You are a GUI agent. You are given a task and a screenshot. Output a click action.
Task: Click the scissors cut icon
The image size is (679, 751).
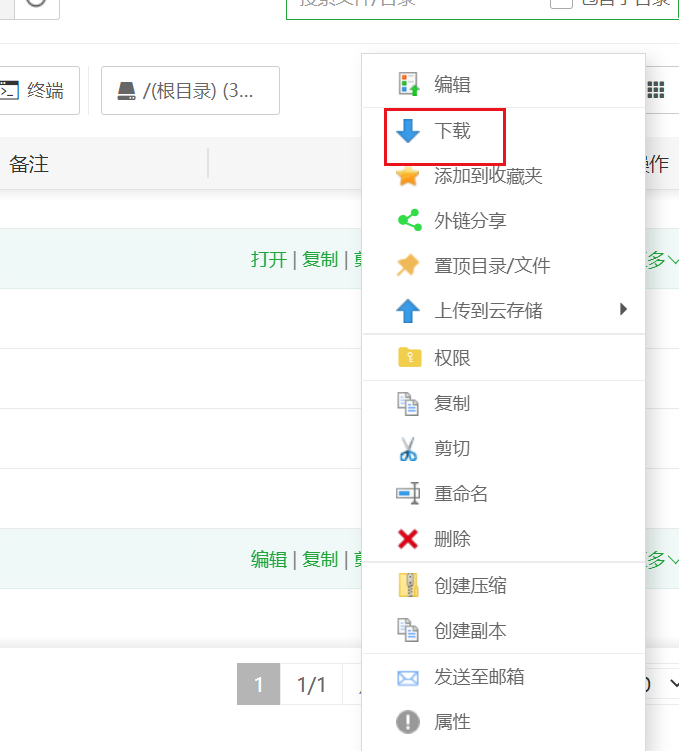click(408, 449)
